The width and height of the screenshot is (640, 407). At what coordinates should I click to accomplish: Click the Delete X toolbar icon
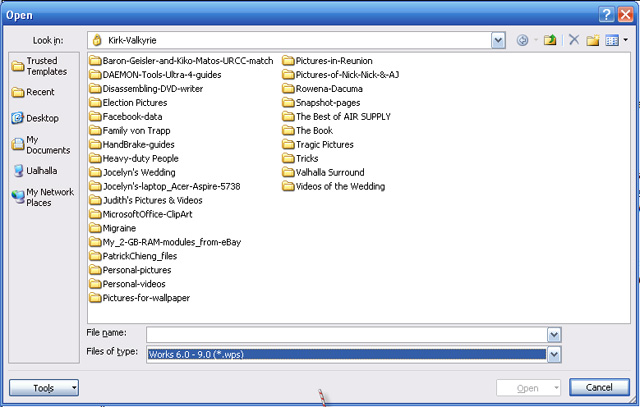(573, 40)
